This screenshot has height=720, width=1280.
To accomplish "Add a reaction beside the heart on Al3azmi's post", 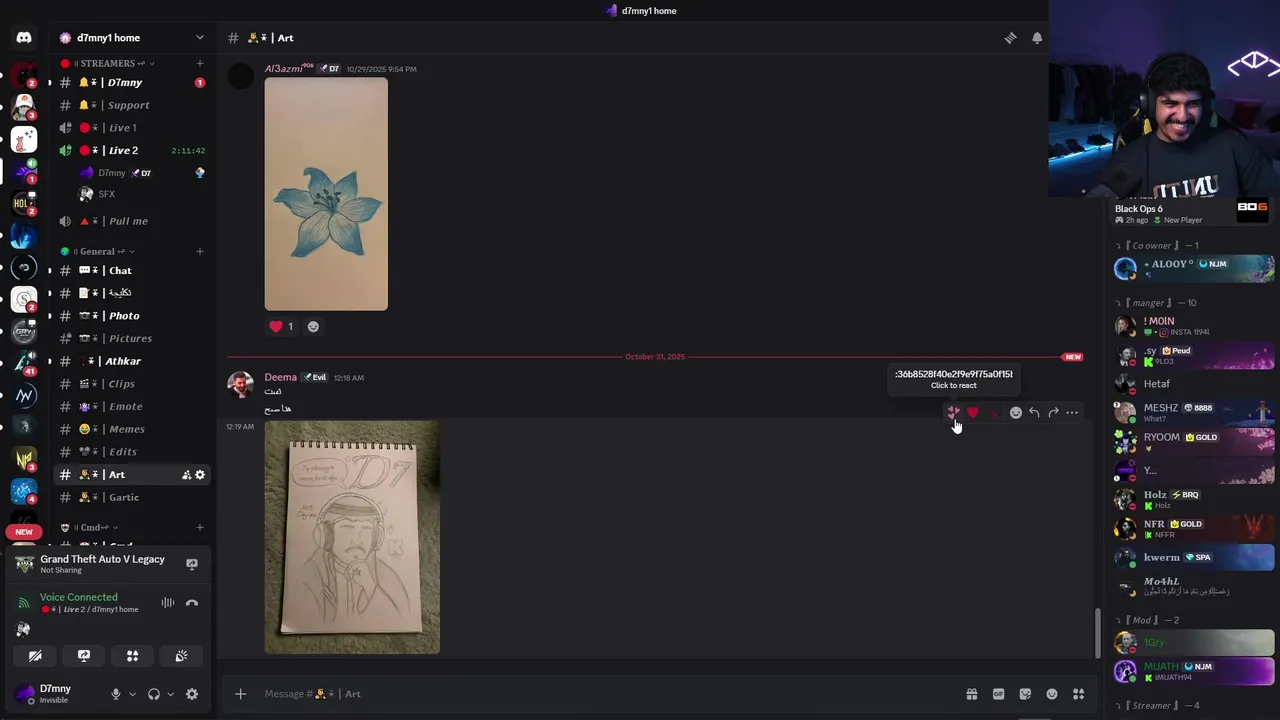I will pos(313,326).
